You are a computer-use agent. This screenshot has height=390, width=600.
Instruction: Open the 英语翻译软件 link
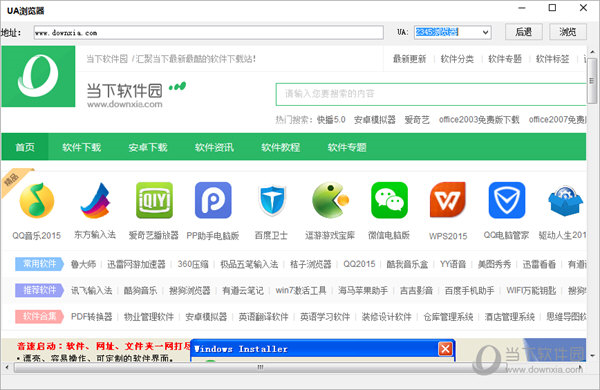click(264, 317)
